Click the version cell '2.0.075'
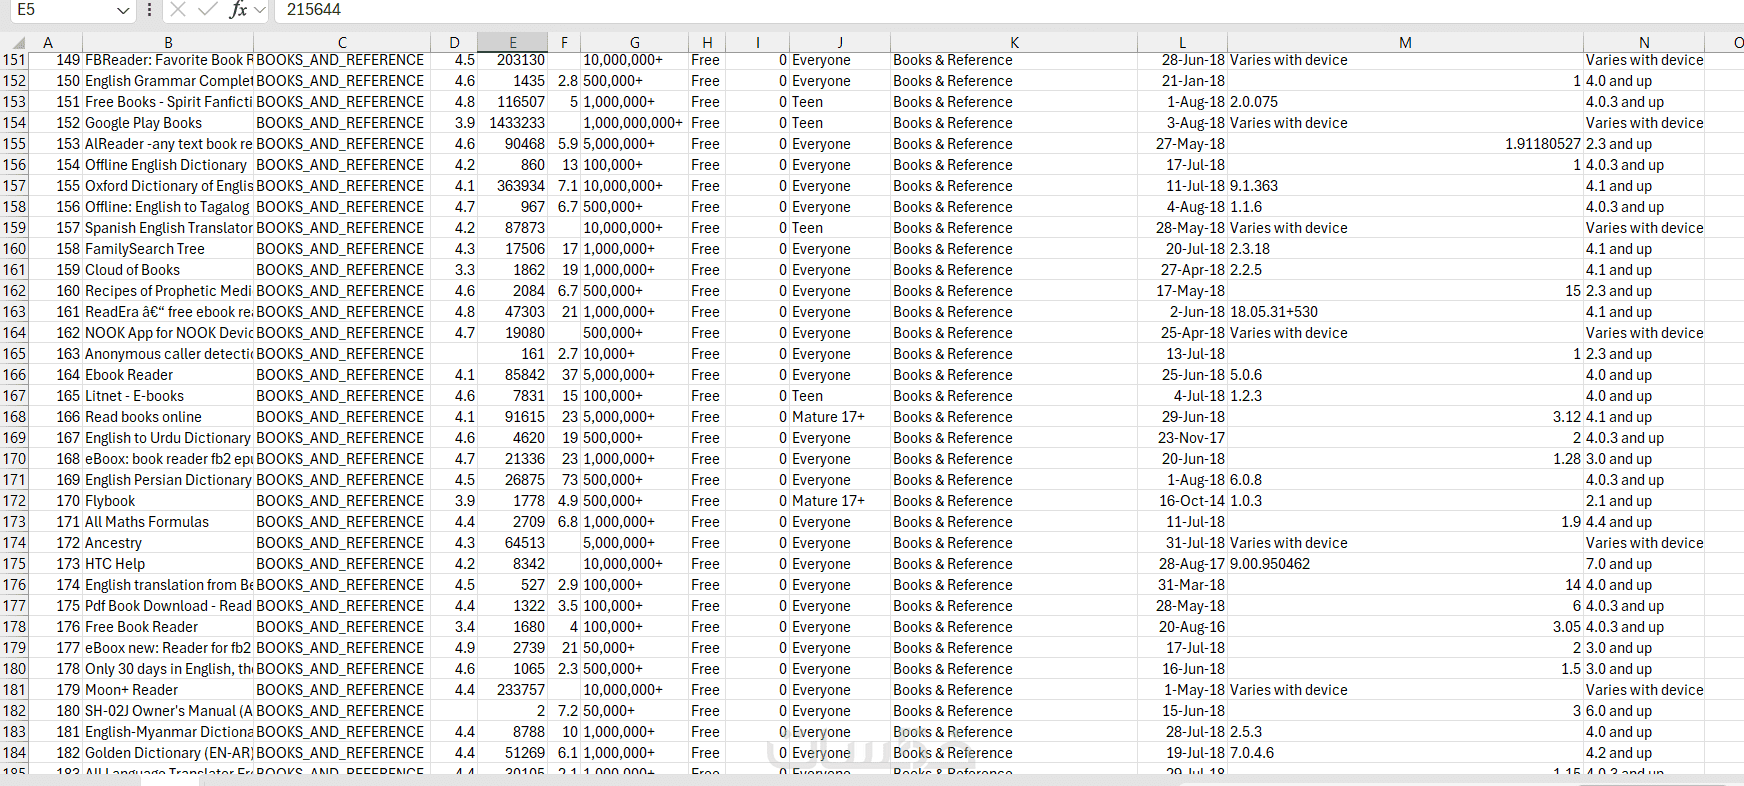This screenshot has width=1744, height=786. click(x=1405, y=102)
